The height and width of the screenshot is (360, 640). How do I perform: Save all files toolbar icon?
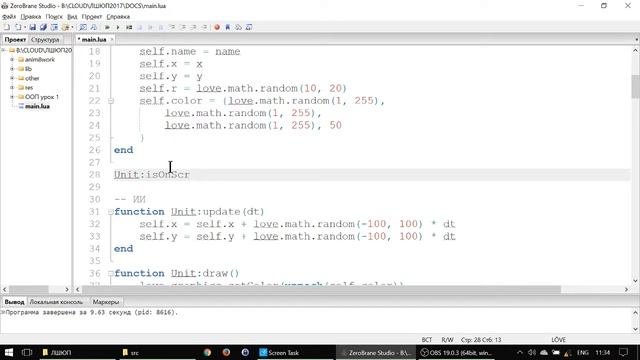(x=43, y=27)
